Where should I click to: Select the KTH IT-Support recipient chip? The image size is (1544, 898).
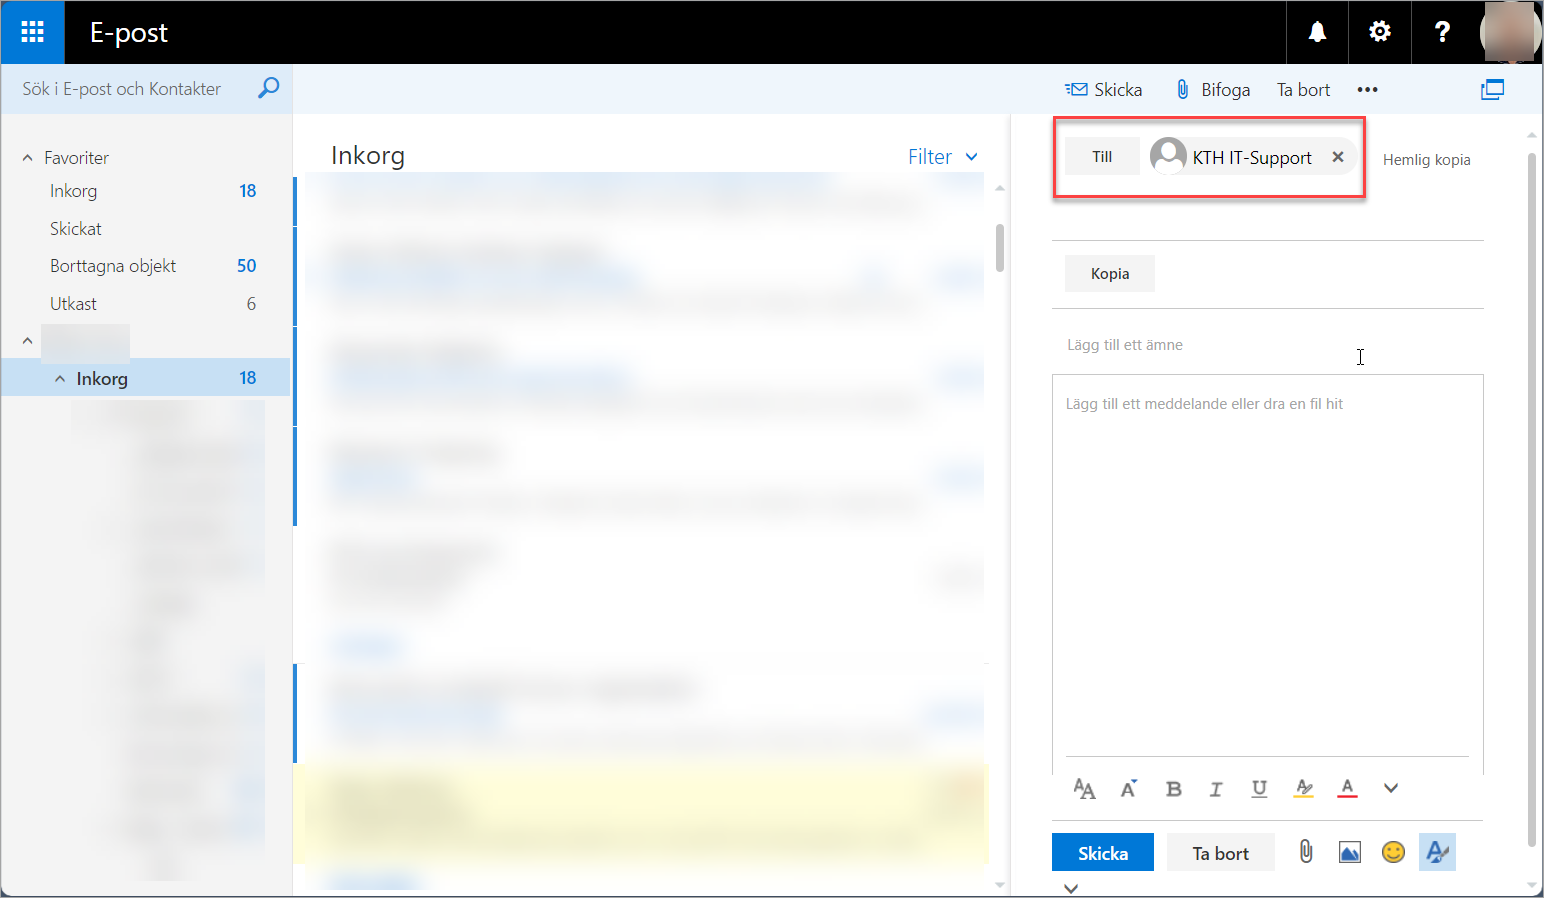click(1251, 157)
